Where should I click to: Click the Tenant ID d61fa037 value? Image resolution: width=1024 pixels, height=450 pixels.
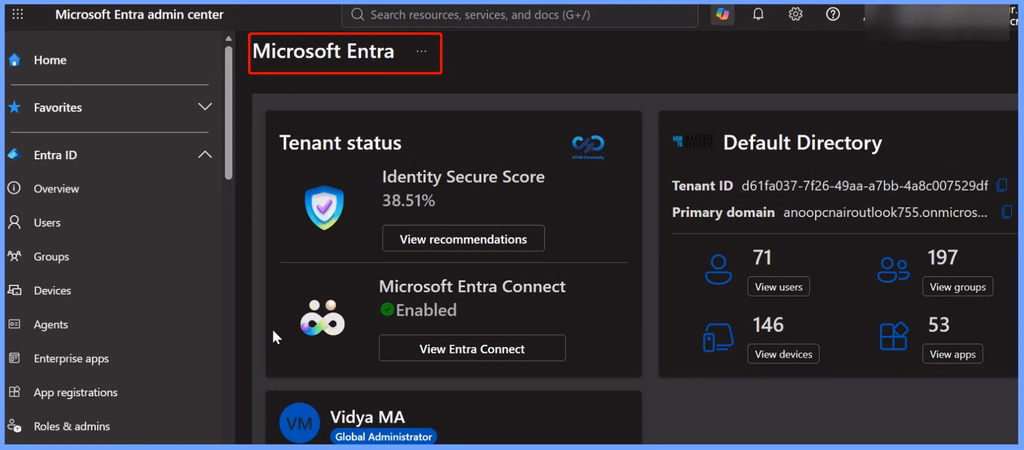tap(865, 186)
